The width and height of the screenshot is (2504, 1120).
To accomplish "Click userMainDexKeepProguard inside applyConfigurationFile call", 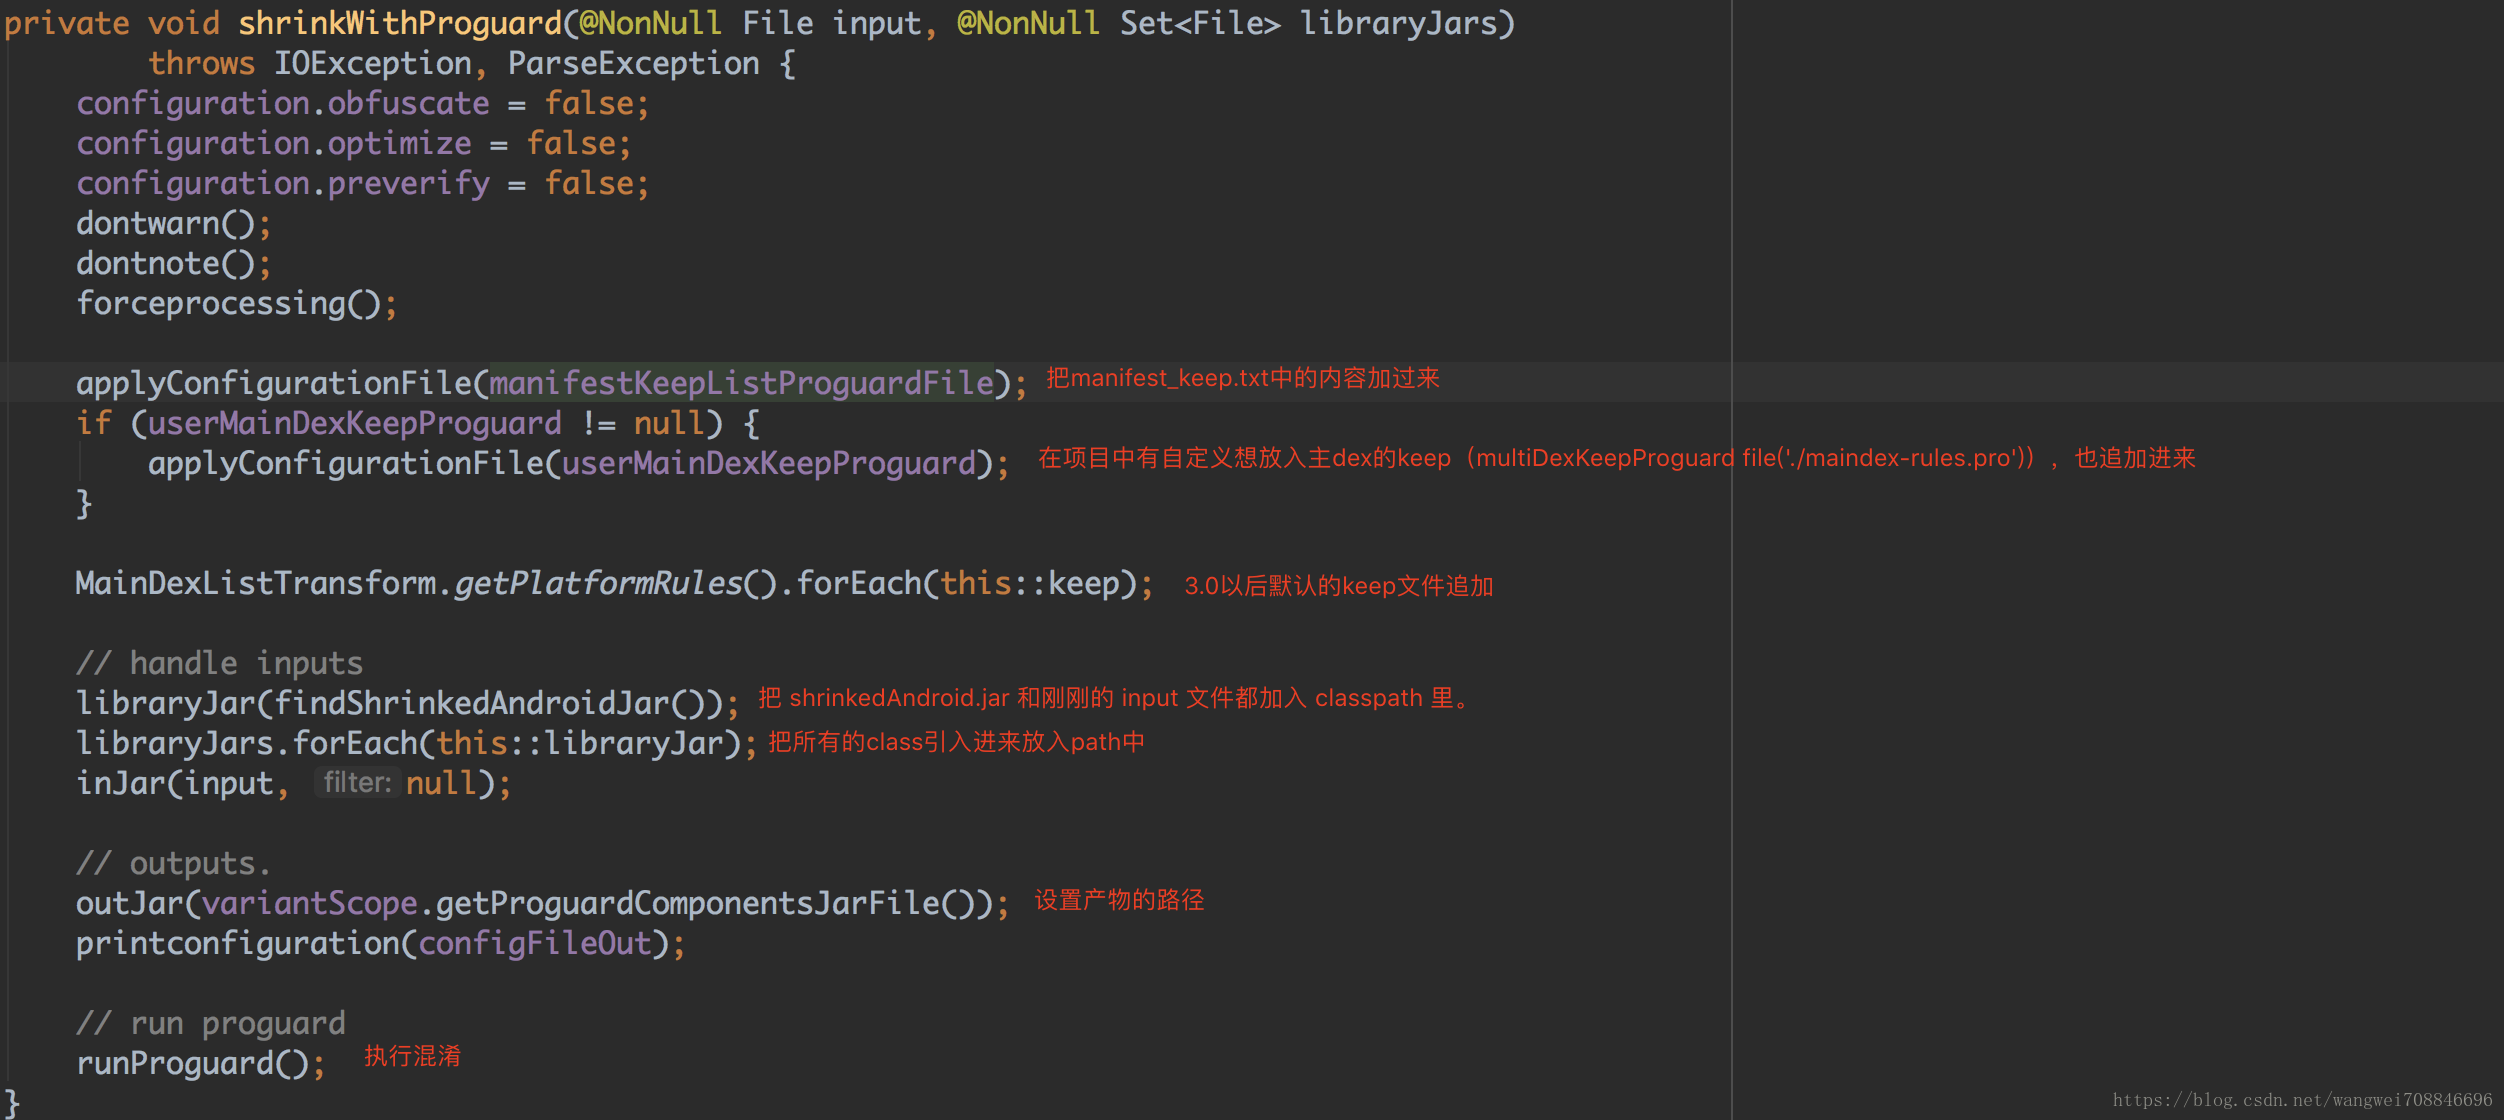I will pos(769,463).
